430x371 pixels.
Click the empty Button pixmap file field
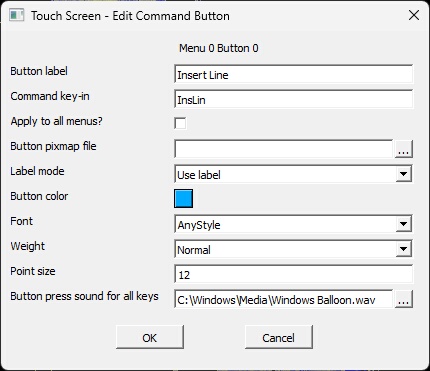(284, 149)
